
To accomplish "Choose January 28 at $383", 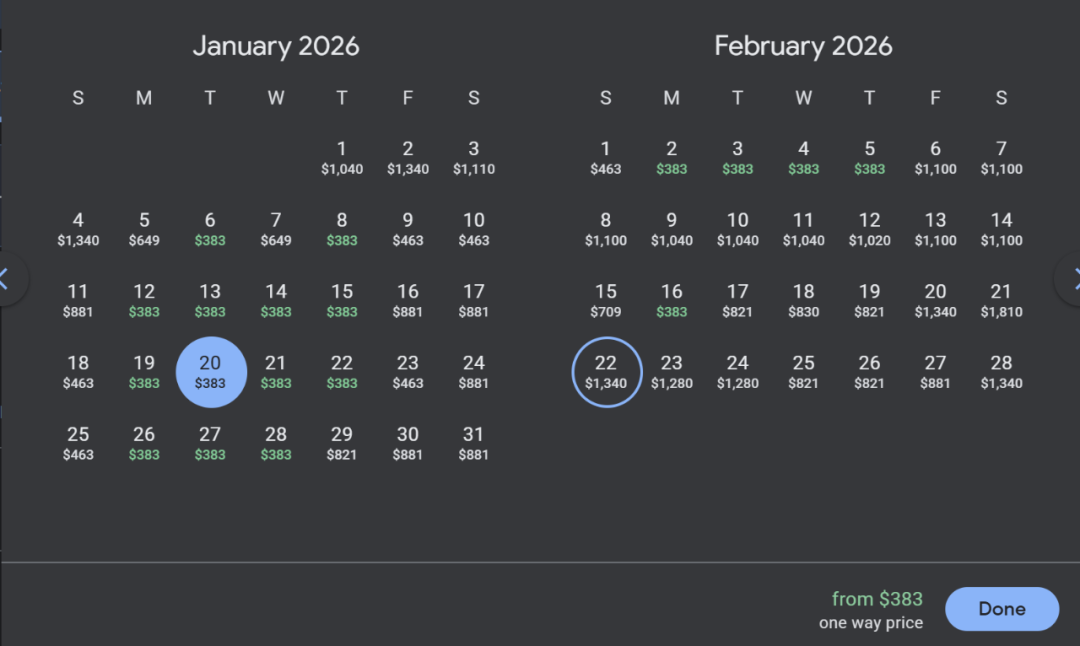I will click(276, 443).
